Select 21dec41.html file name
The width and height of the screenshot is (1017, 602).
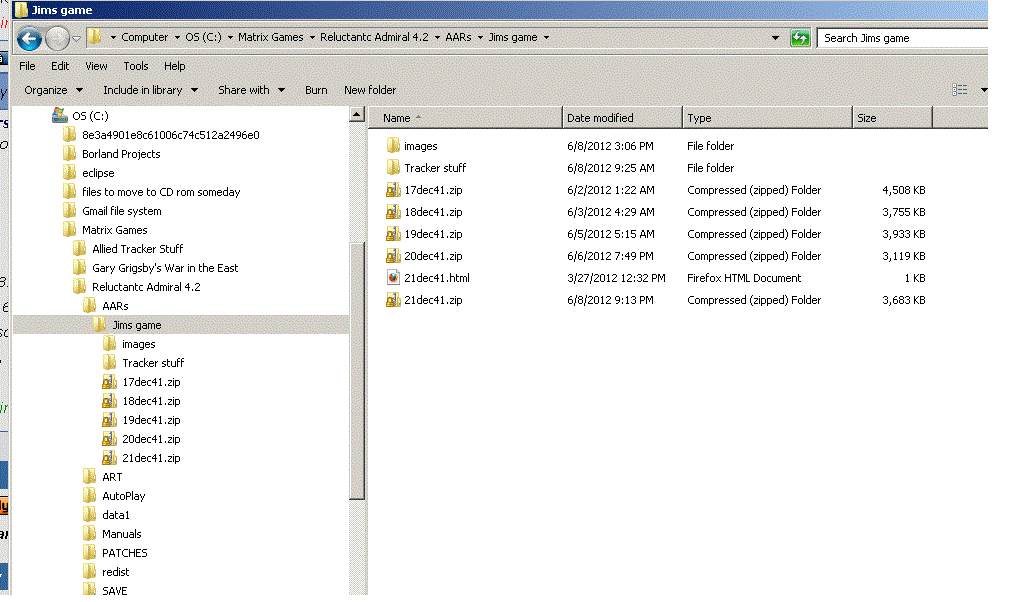point(437,278)
